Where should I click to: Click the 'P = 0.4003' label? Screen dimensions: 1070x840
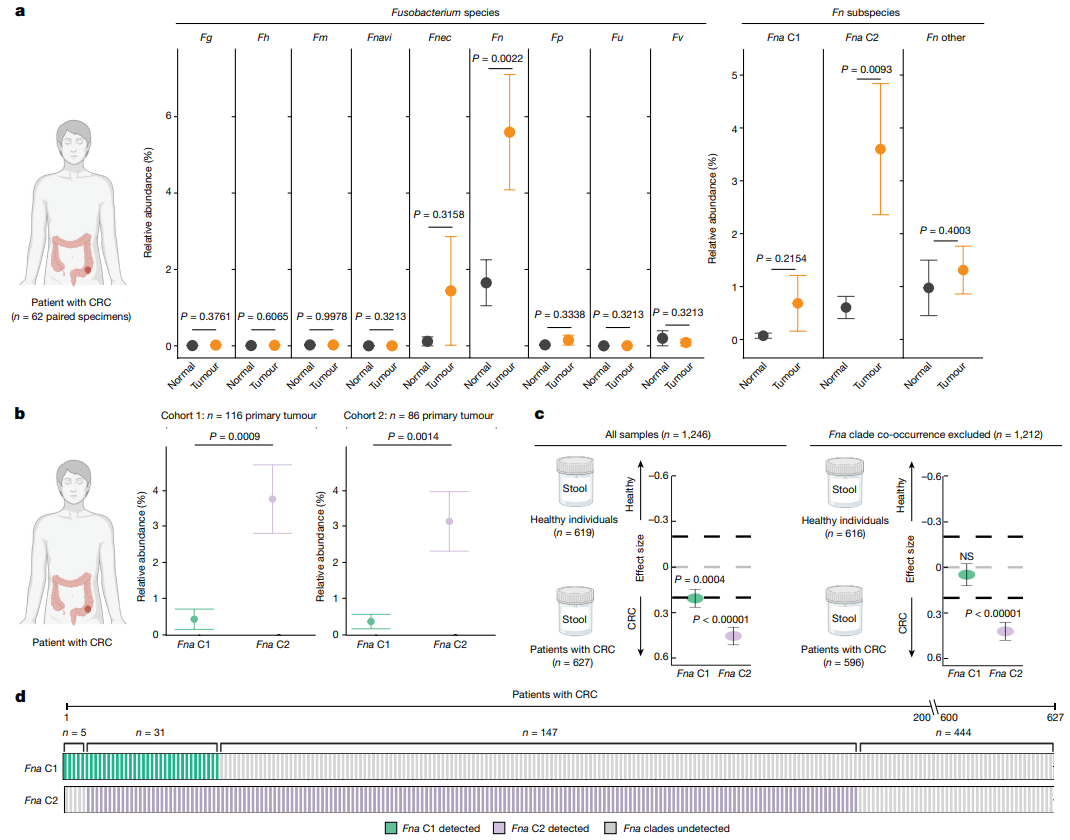[945, 231]
